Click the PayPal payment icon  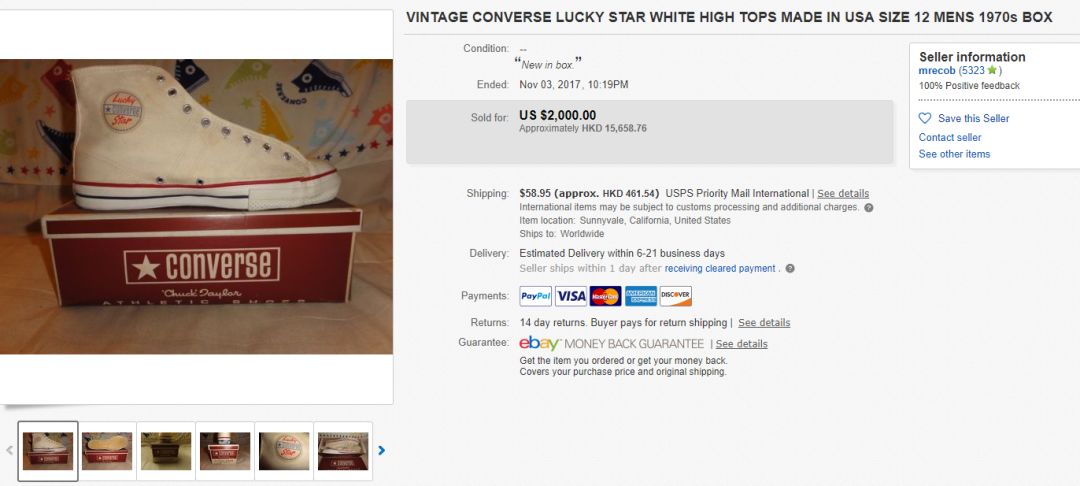[536, 296]
